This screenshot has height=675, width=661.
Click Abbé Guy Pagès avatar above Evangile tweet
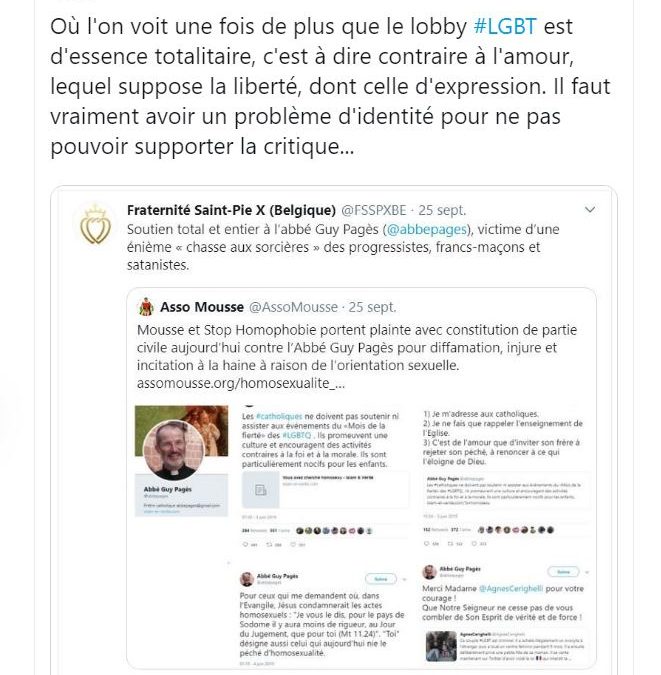point(247,579)
